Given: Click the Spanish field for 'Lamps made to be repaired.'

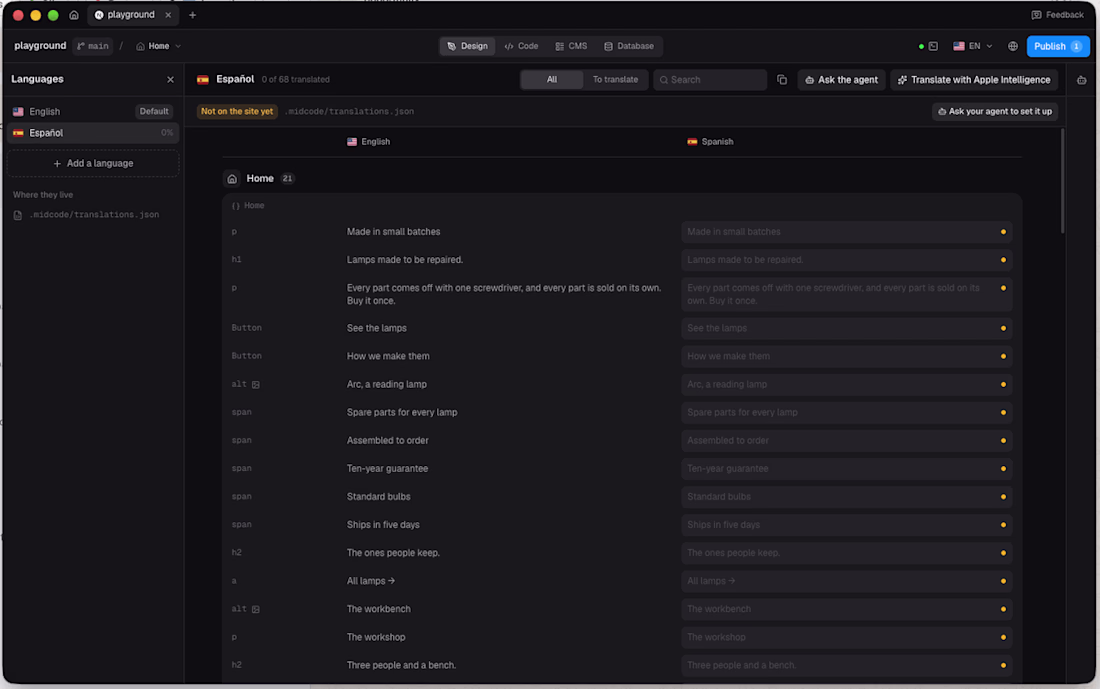Looking at the screenshot, I should [x=847, y=260].
